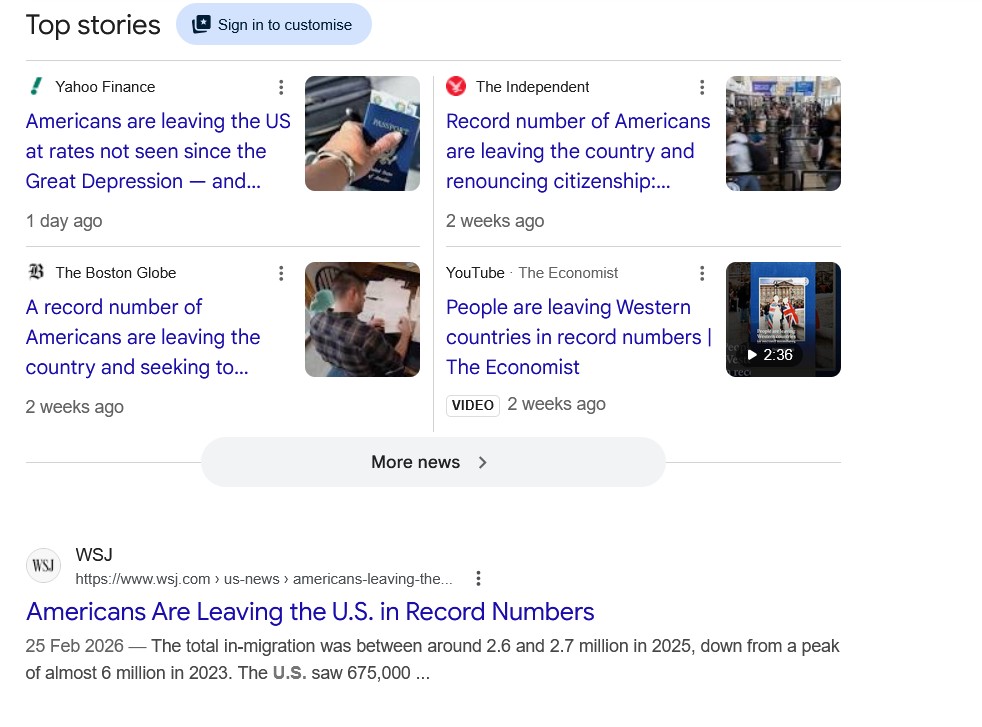Play the 2:36 Economist video thumbnail
The width and height of the screenshot is (982, 727).
click(783, 319)
